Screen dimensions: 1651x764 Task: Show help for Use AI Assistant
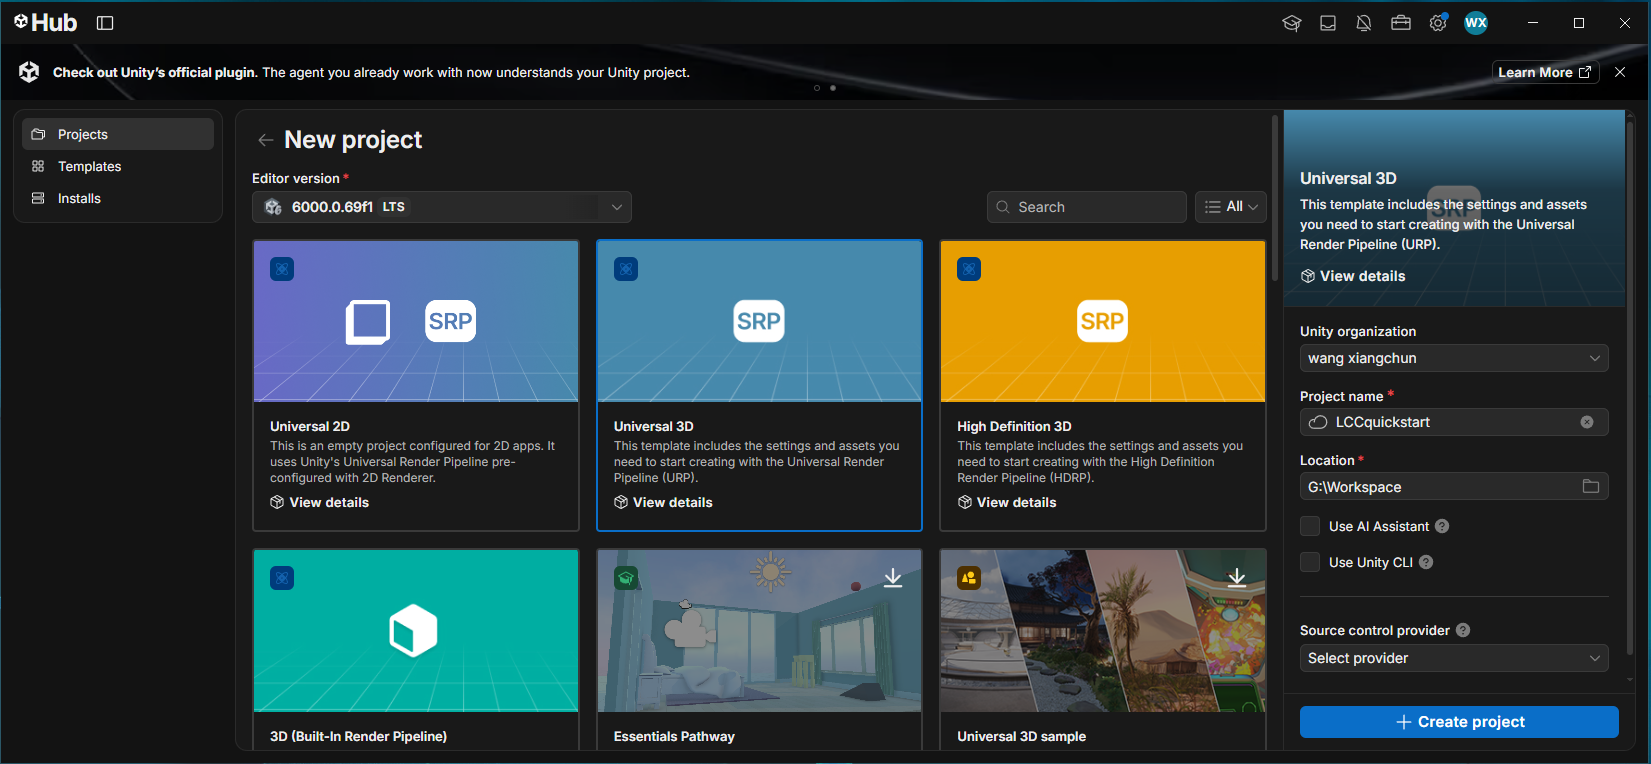tap(1442, 526)
